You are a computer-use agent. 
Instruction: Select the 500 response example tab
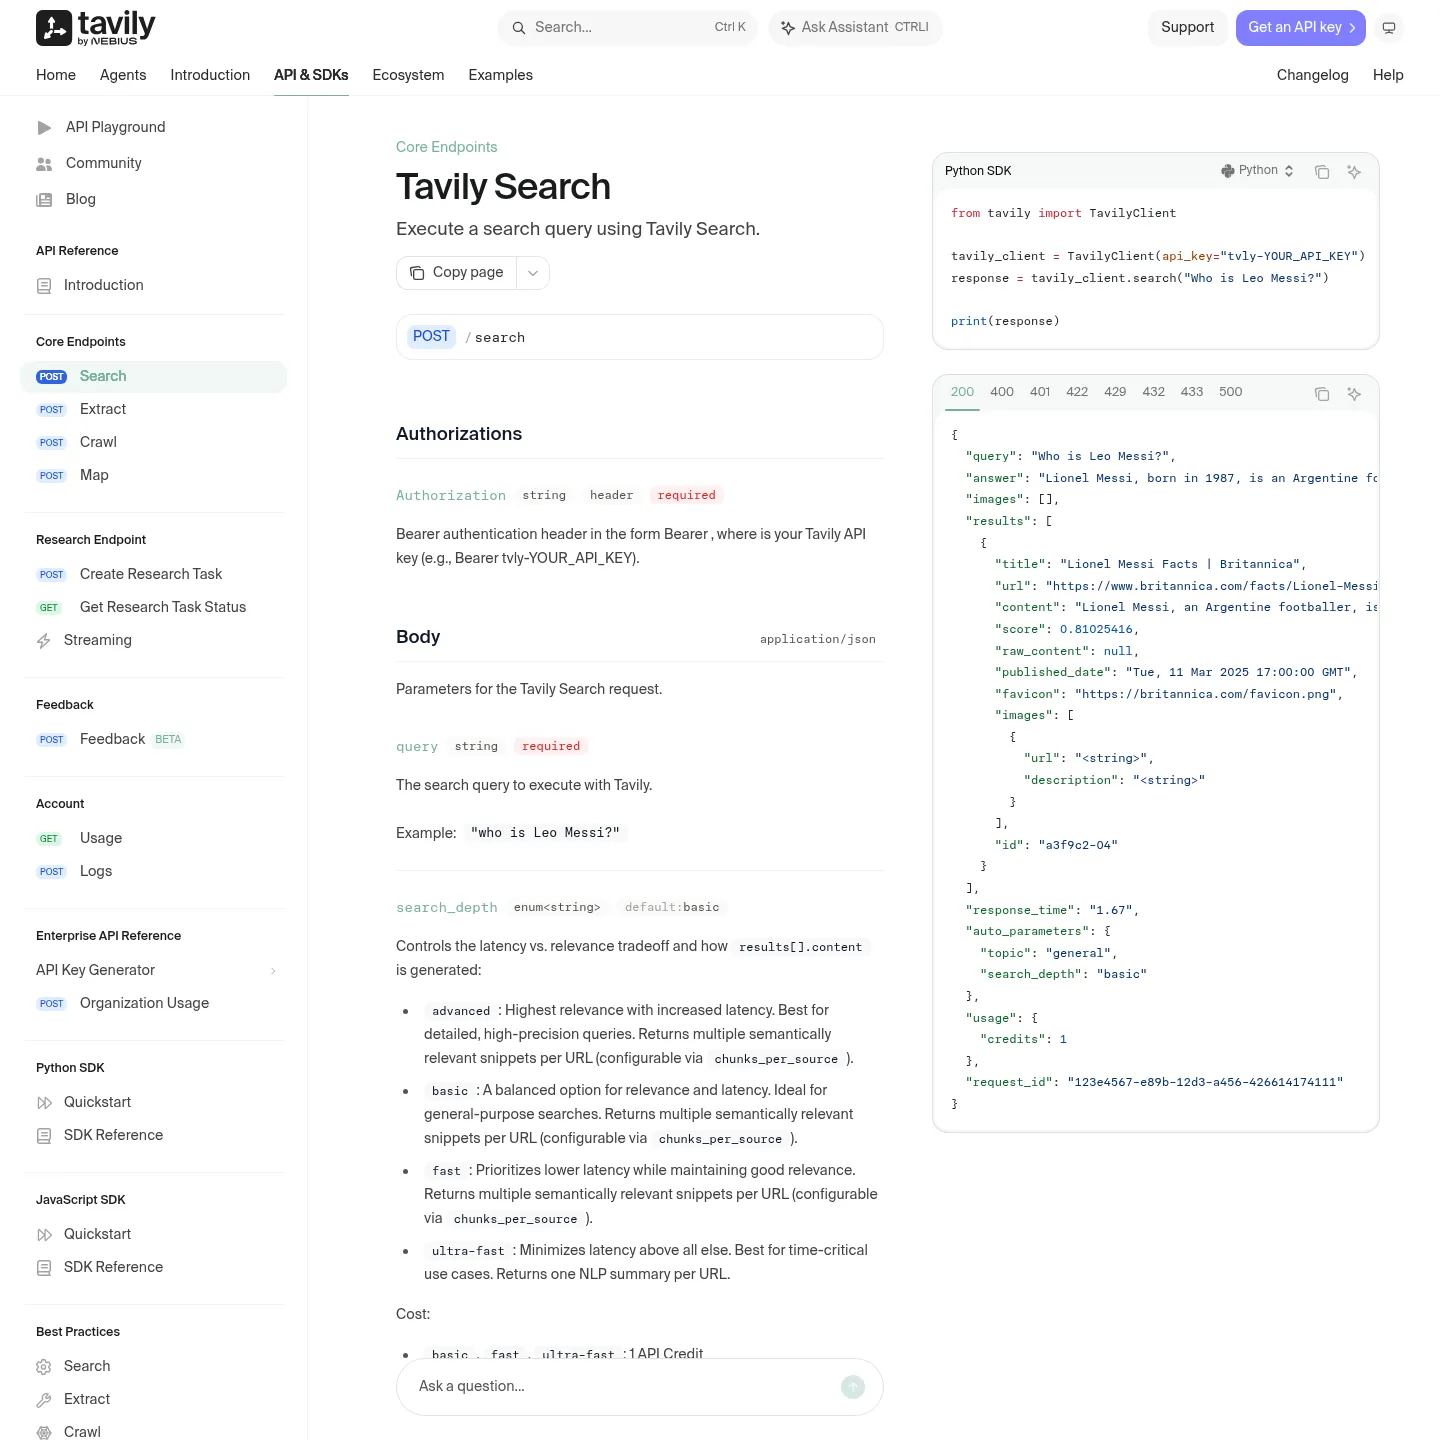click(1231, 392)
